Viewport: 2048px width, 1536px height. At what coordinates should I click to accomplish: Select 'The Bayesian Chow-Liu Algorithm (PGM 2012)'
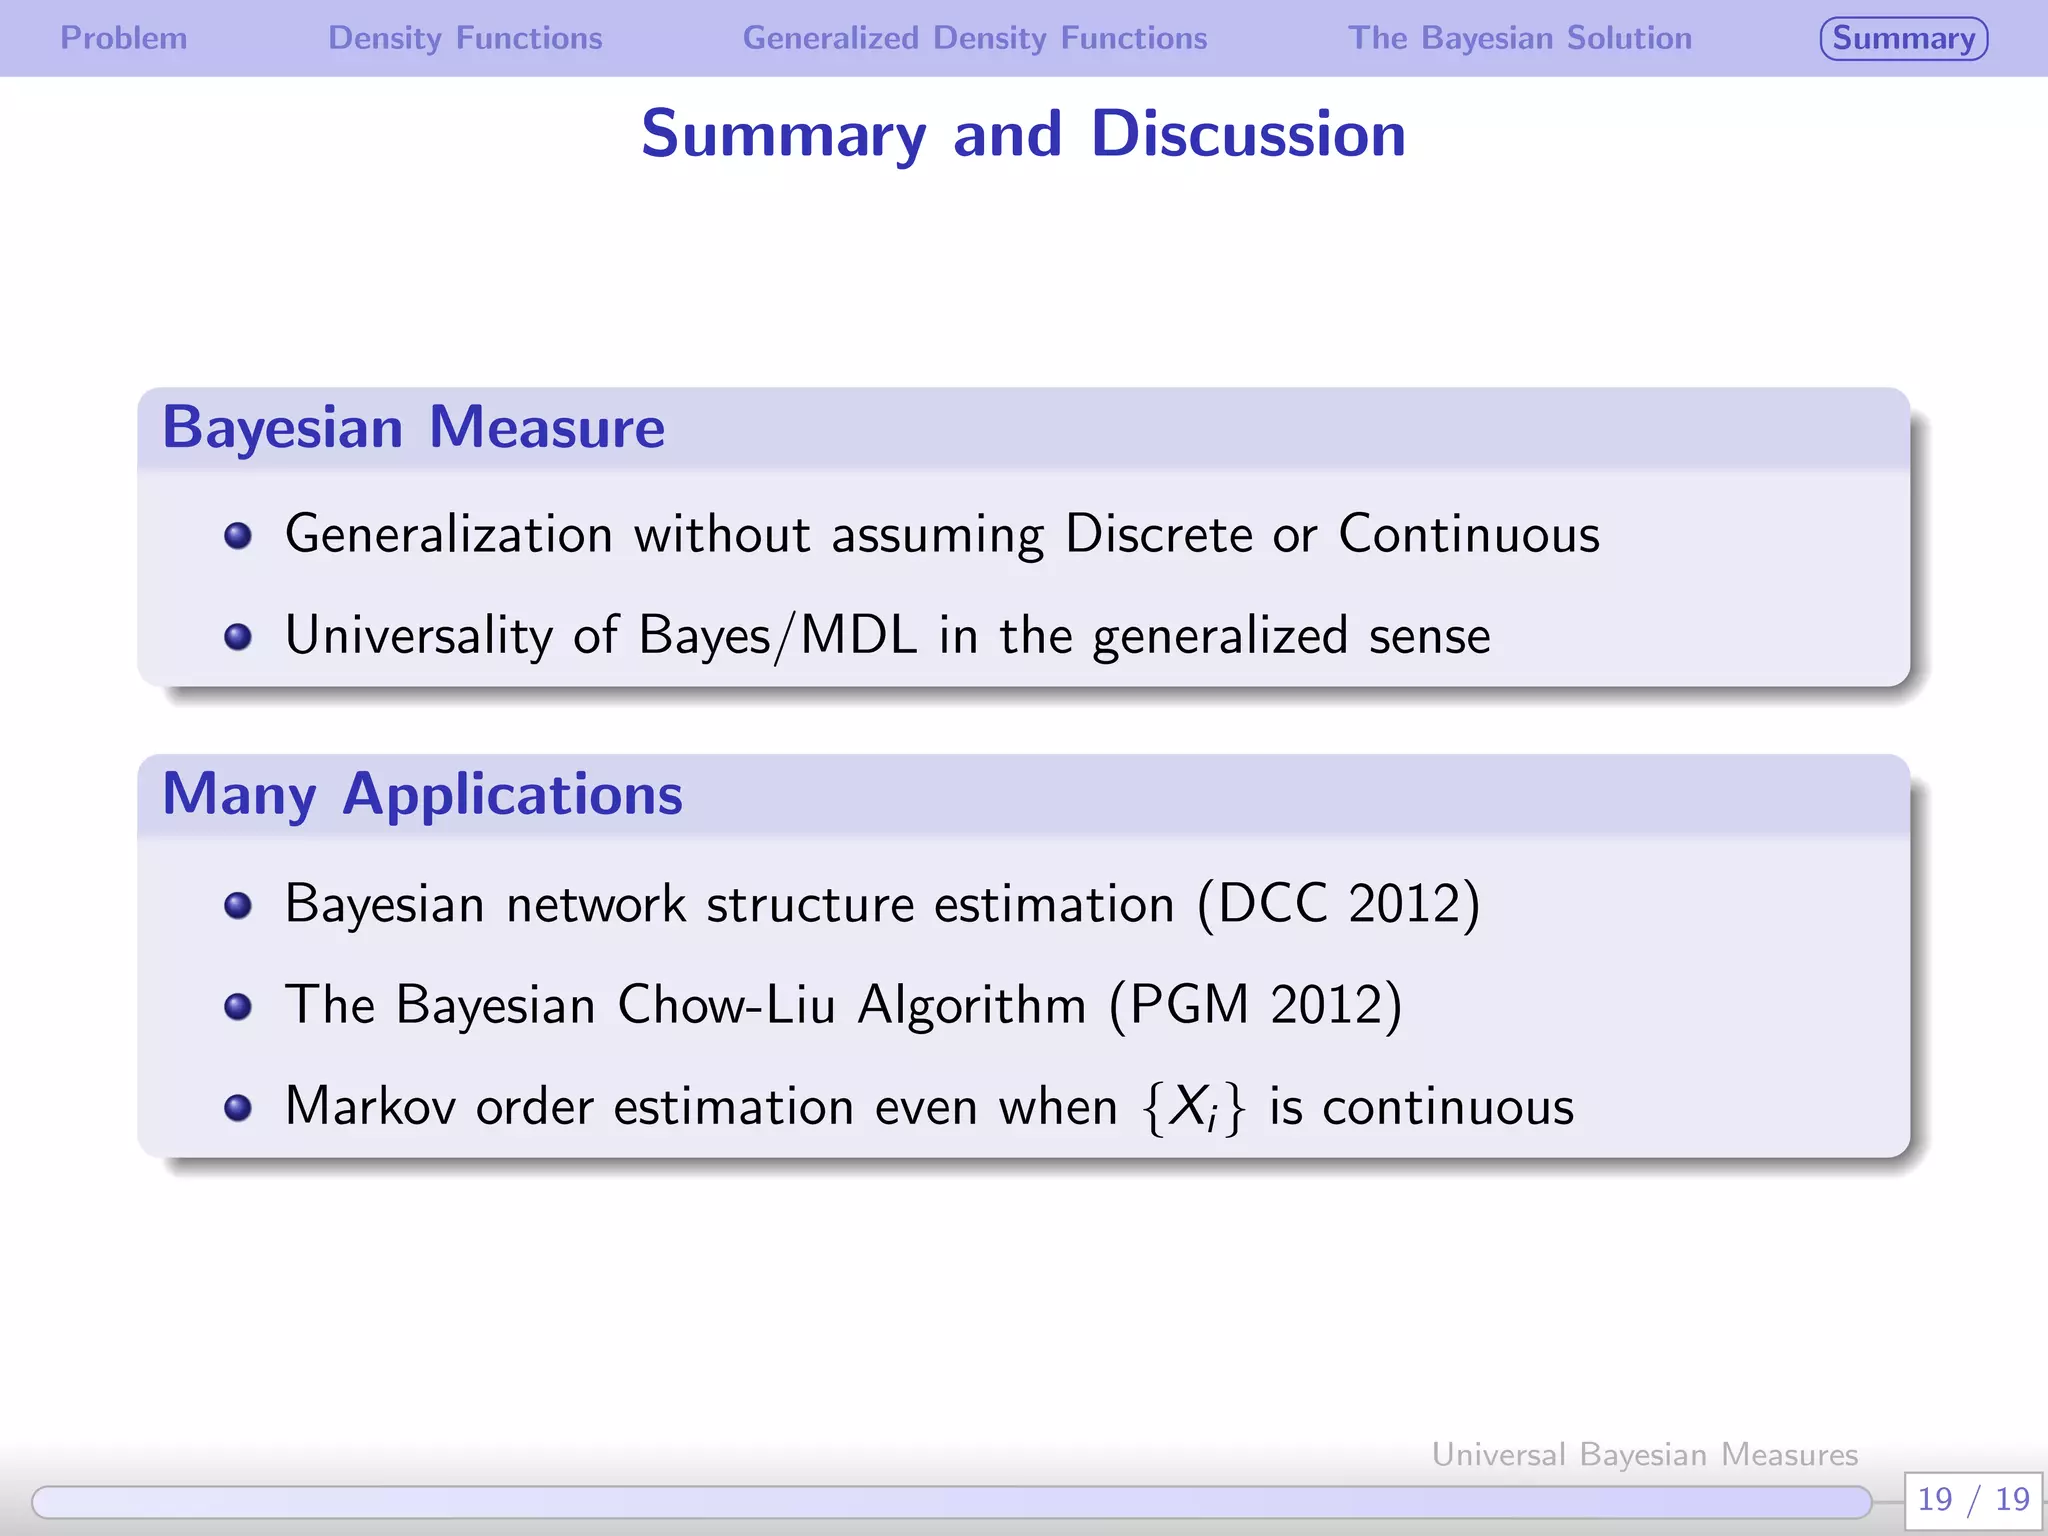pos(844,1005)
